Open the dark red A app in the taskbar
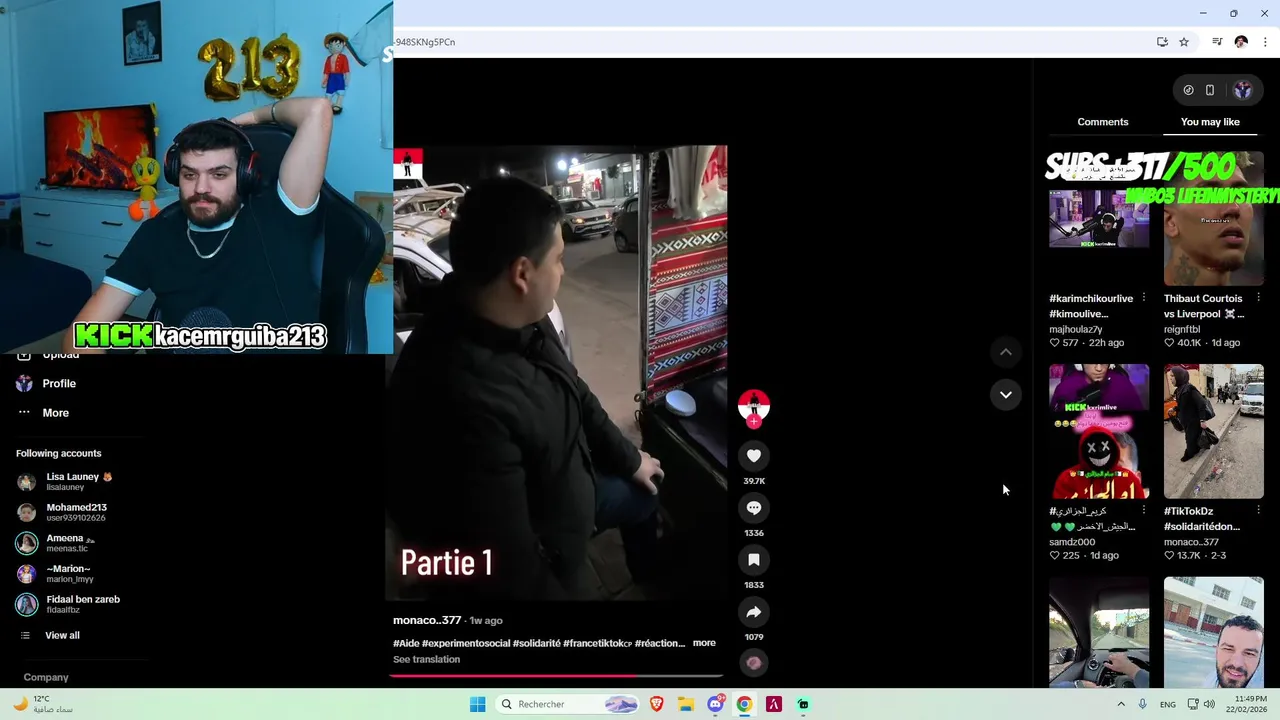 point(773,704)
